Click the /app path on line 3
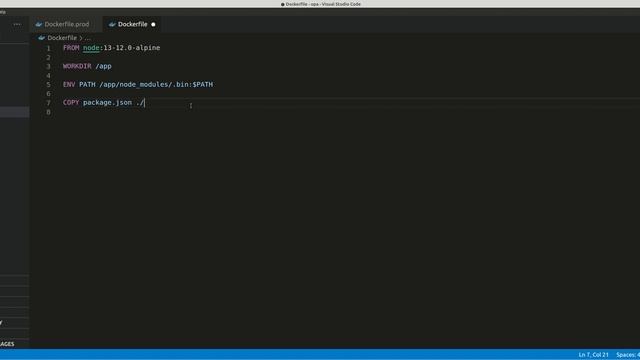 tap(103, 66)
